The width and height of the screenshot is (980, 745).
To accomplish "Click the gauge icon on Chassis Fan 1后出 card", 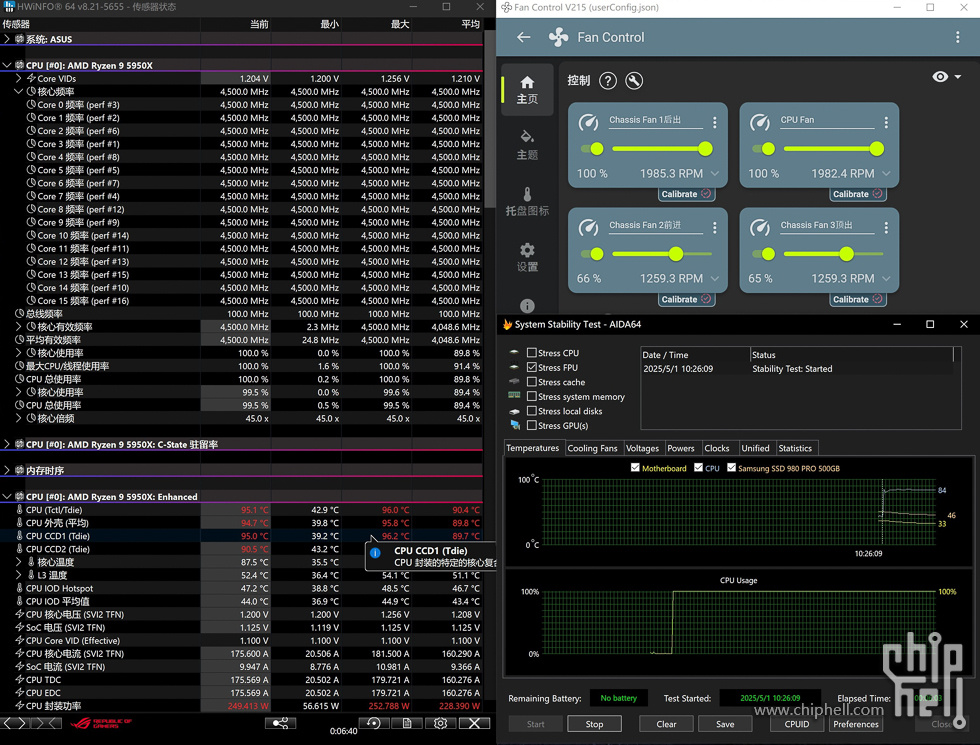I will (x=588, y=122).
